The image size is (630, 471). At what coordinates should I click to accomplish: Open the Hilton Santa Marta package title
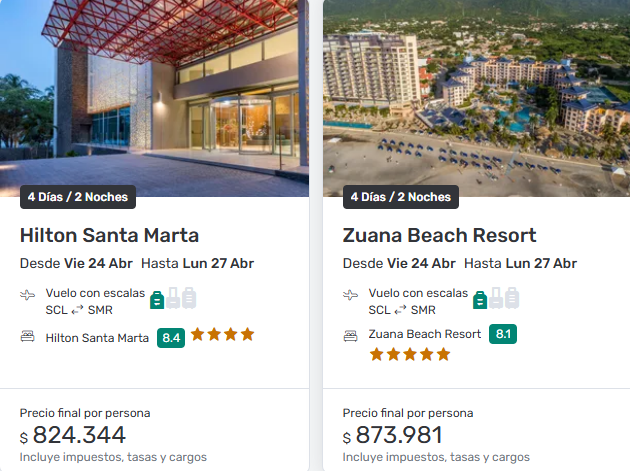pyautogui.click(x=109, y=236)
